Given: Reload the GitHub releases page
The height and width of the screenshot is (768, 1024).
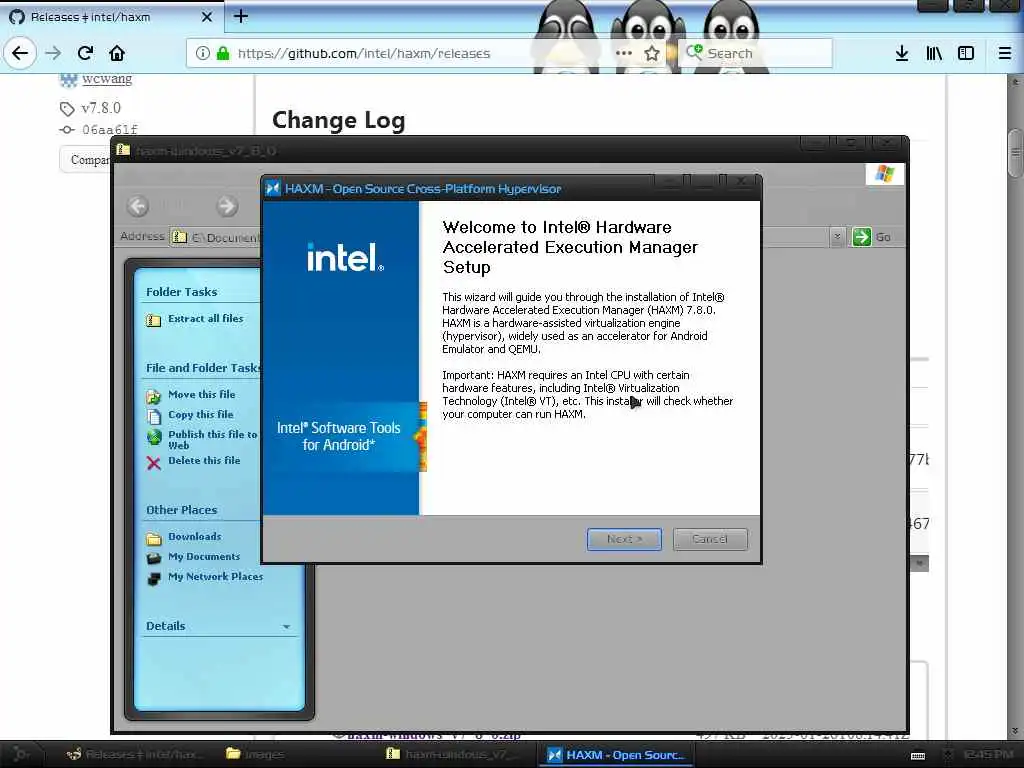Looking at the screenshot, I should [x=86, y=53].
